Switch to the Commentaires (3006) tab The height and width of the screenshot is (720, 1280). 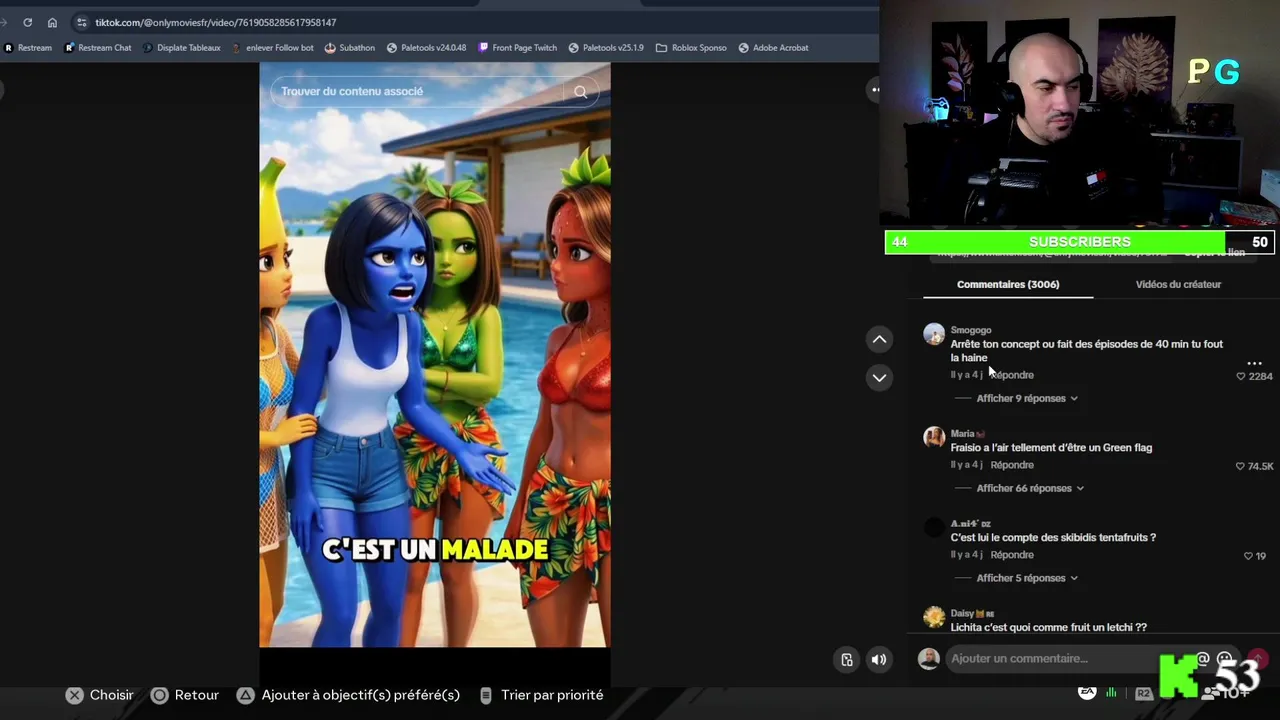1008,284
